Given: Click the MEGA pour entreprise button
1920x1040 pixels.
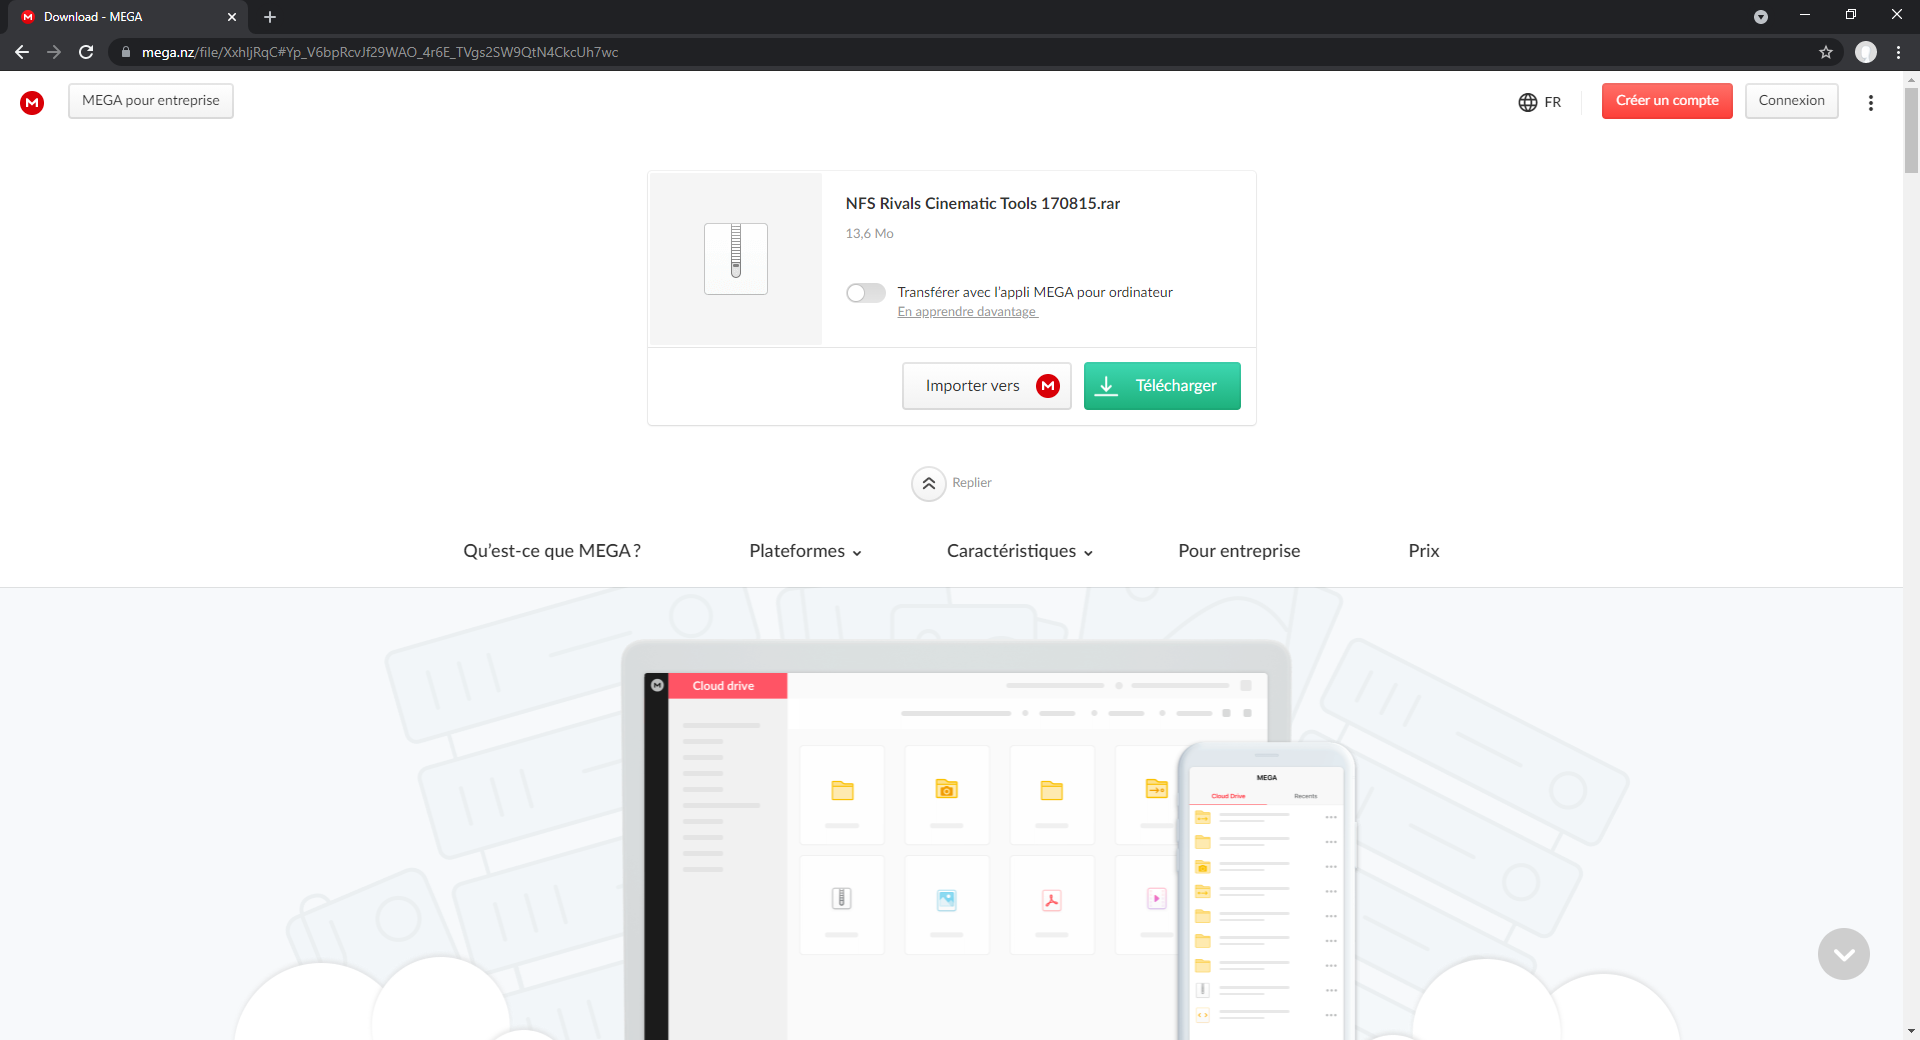Looking at the screenshot, I should pos(151,101).
